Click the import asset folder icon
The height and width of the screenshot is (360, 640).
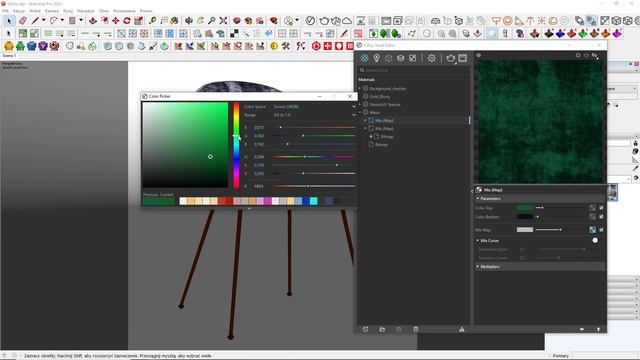click(382, 329)
